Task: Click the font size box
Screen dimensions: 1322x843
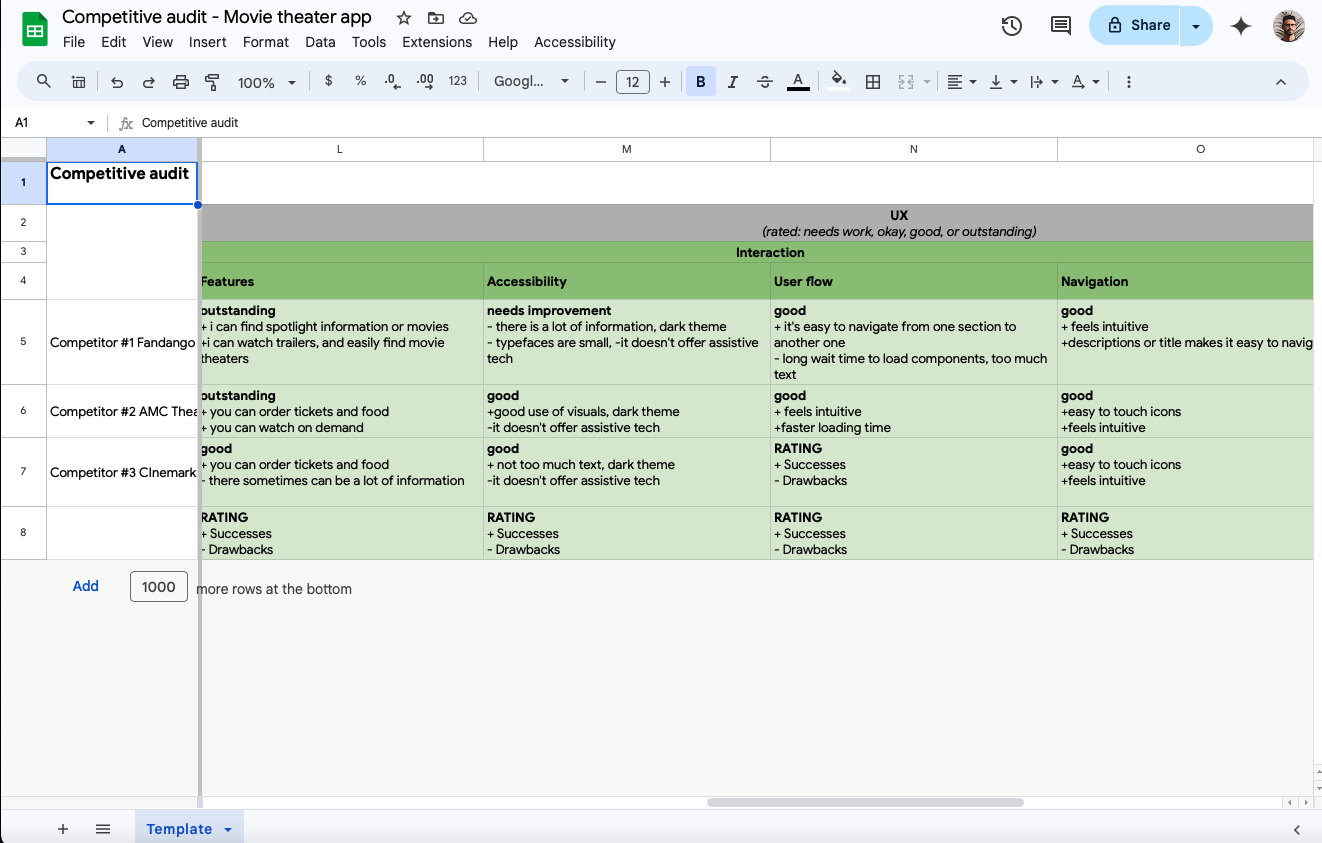Action: click(633, 82)
